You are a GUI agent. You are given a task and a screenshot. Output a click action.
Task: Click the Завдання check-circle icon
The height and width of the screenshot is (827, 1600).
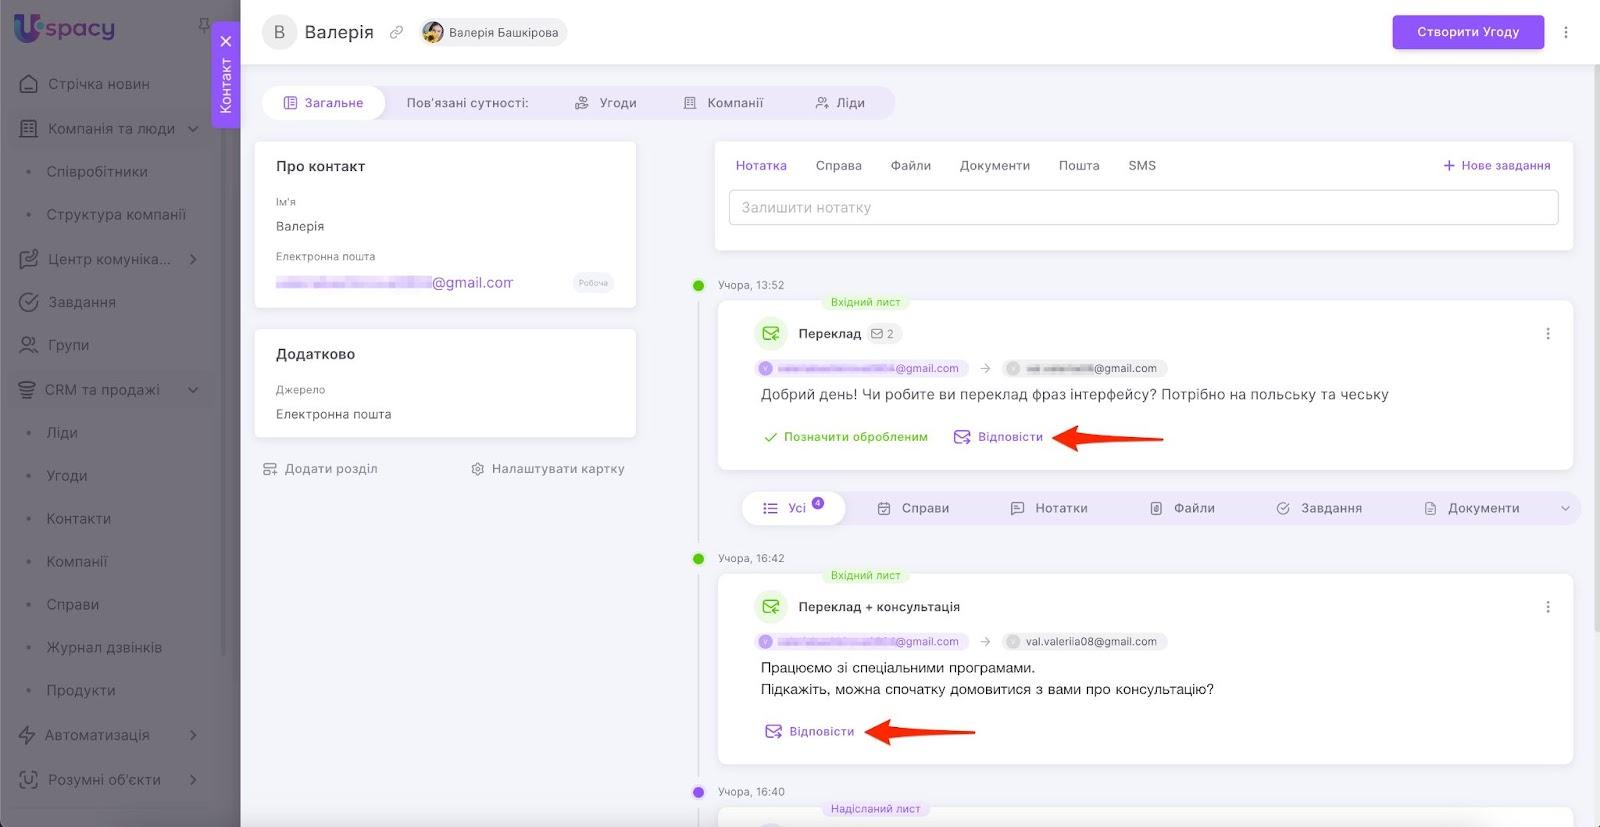[29, 302]
